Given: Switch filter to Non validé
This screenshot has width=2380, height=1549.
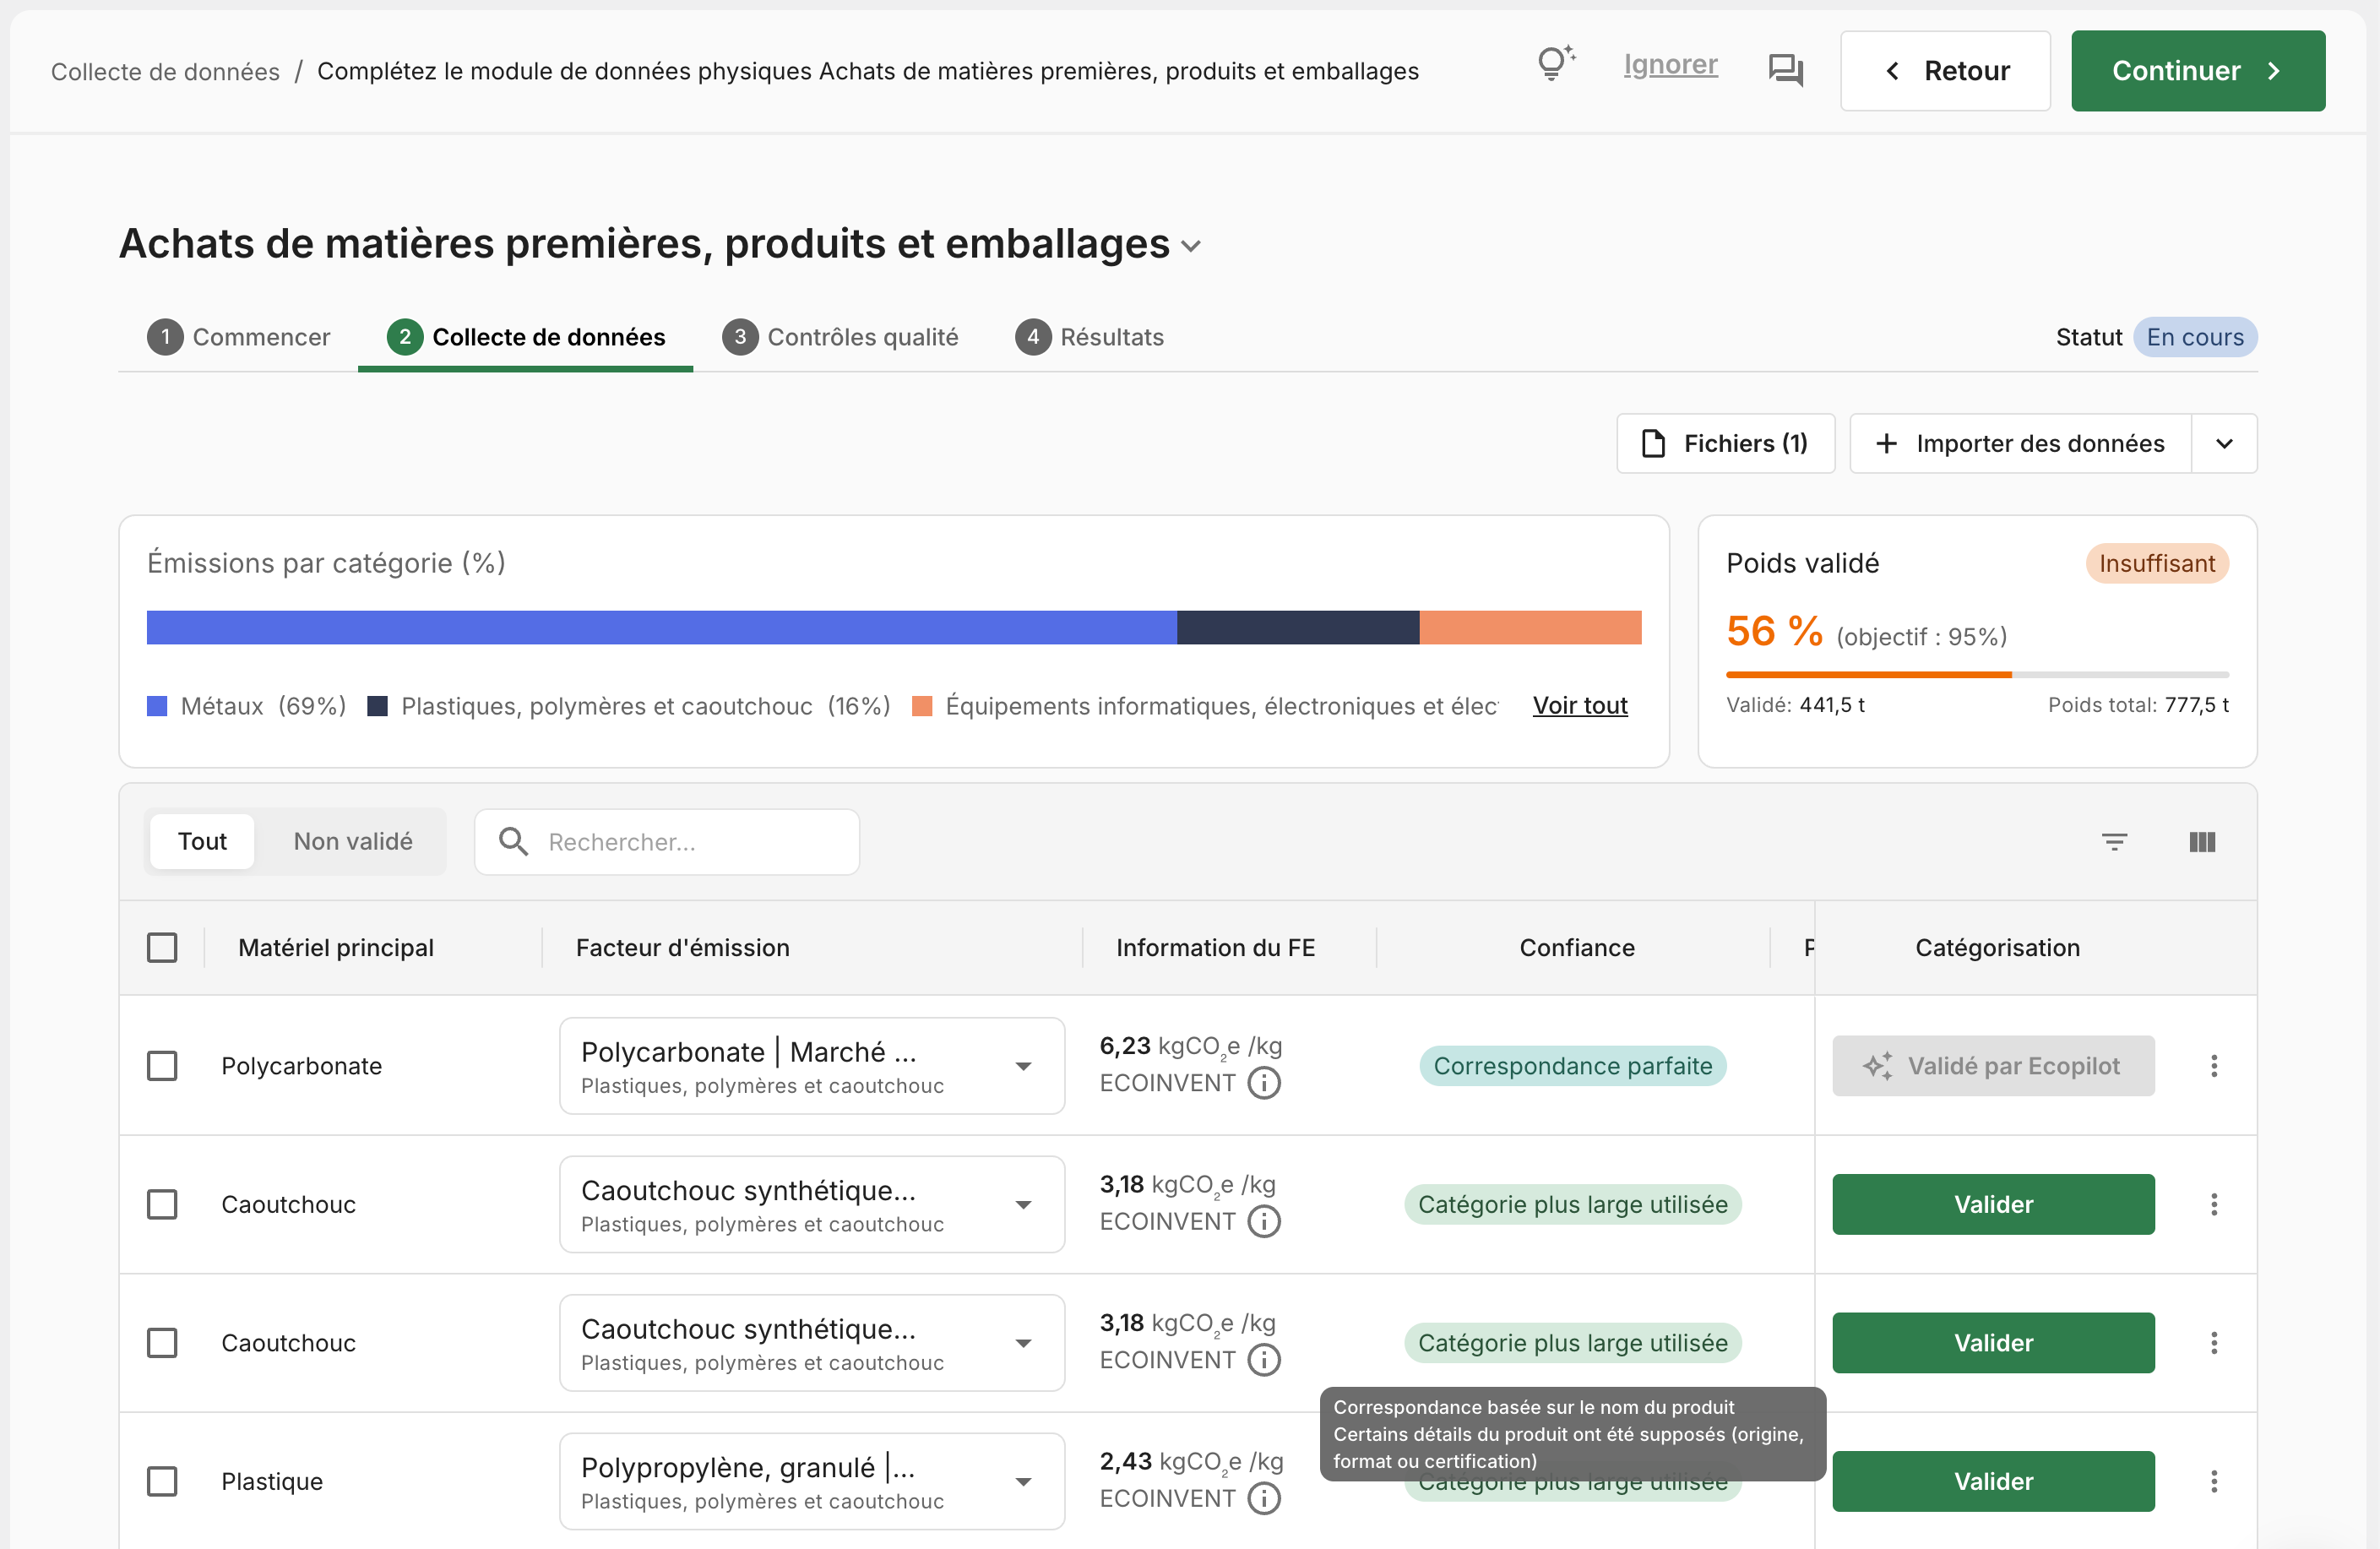Looking at the screenshot, I should (x=353, y=842).
